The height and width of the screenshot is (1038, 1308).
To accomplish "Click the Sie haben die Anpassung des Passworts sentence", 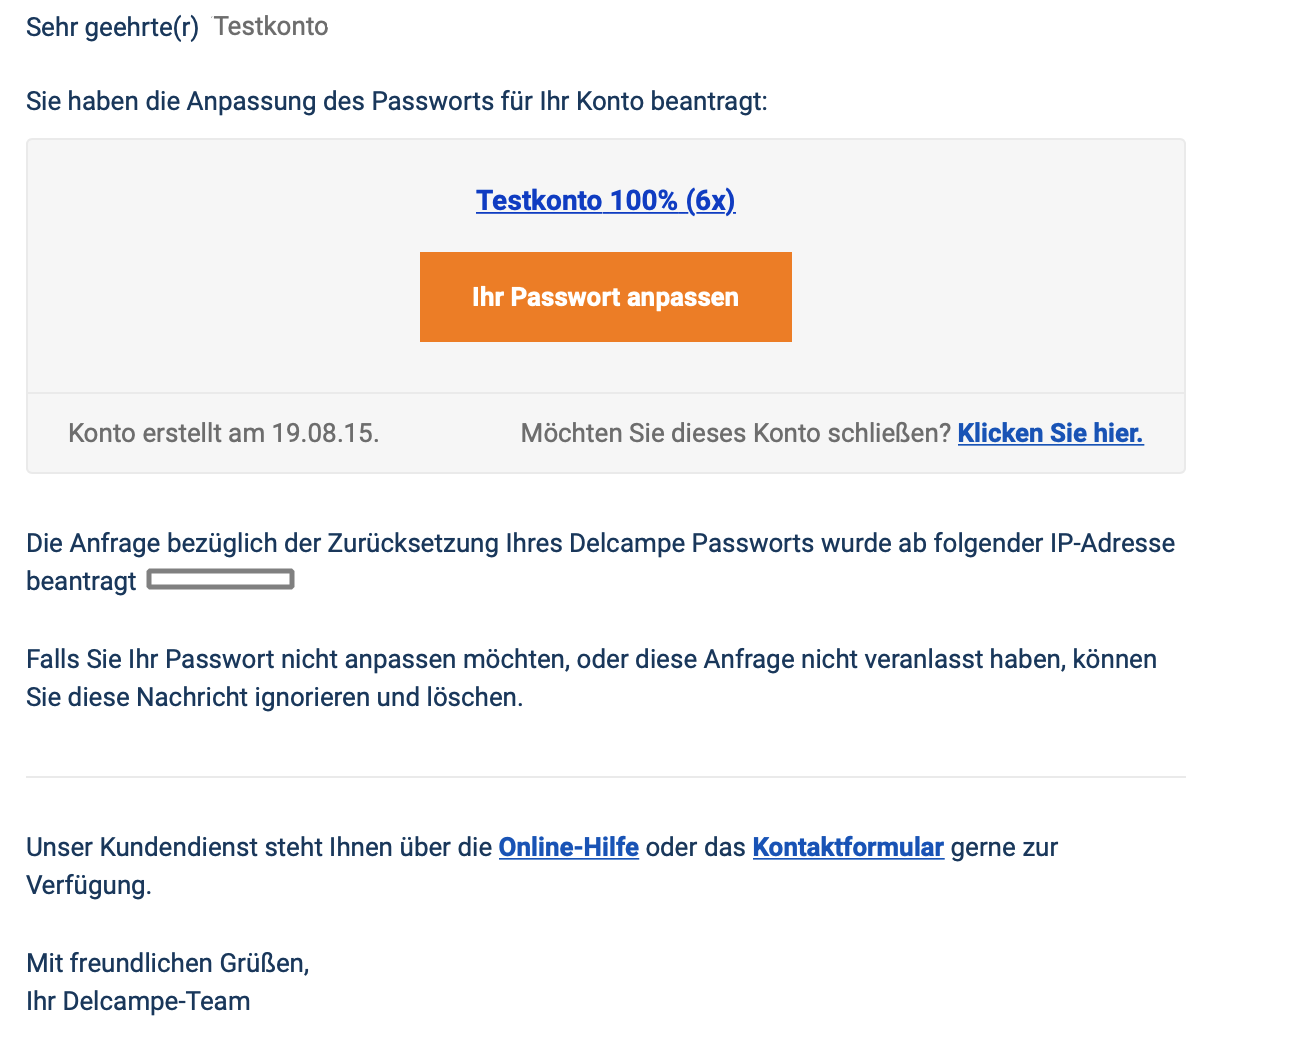I will pyautogui.click(x=397, y=101).
